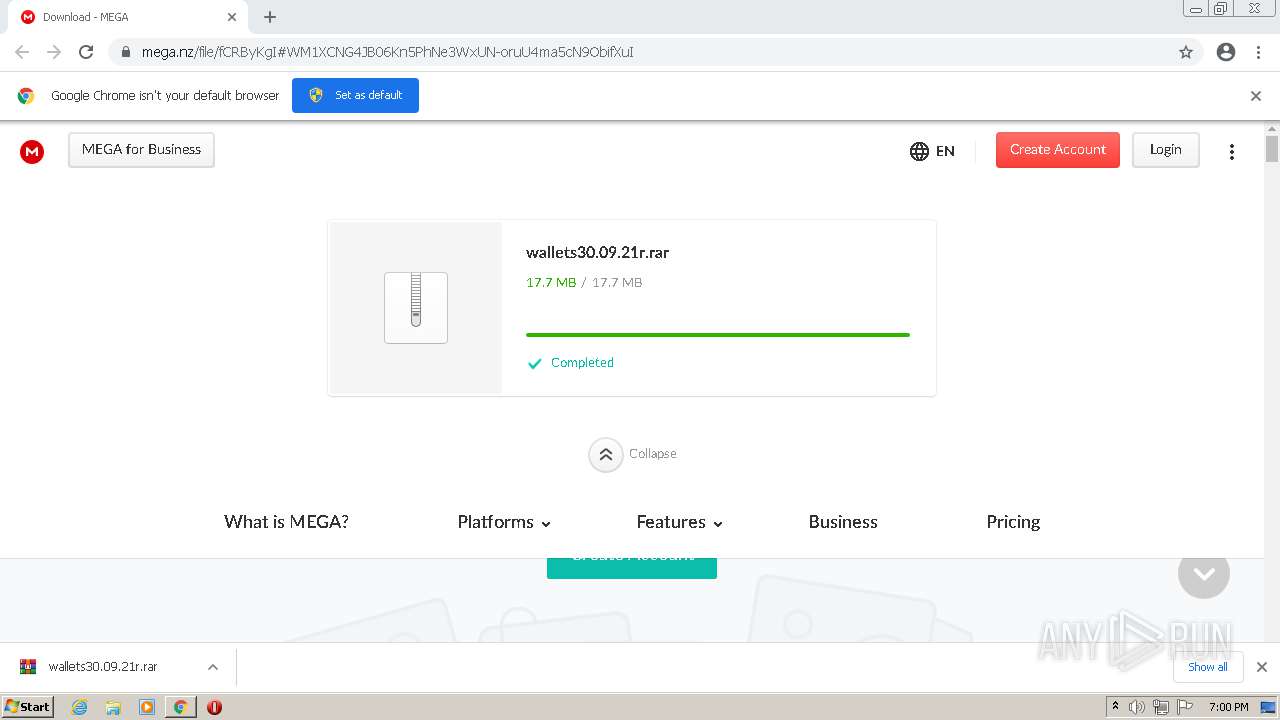Reload the page
The image size is (1280, 720).
(x=86, y=52)
